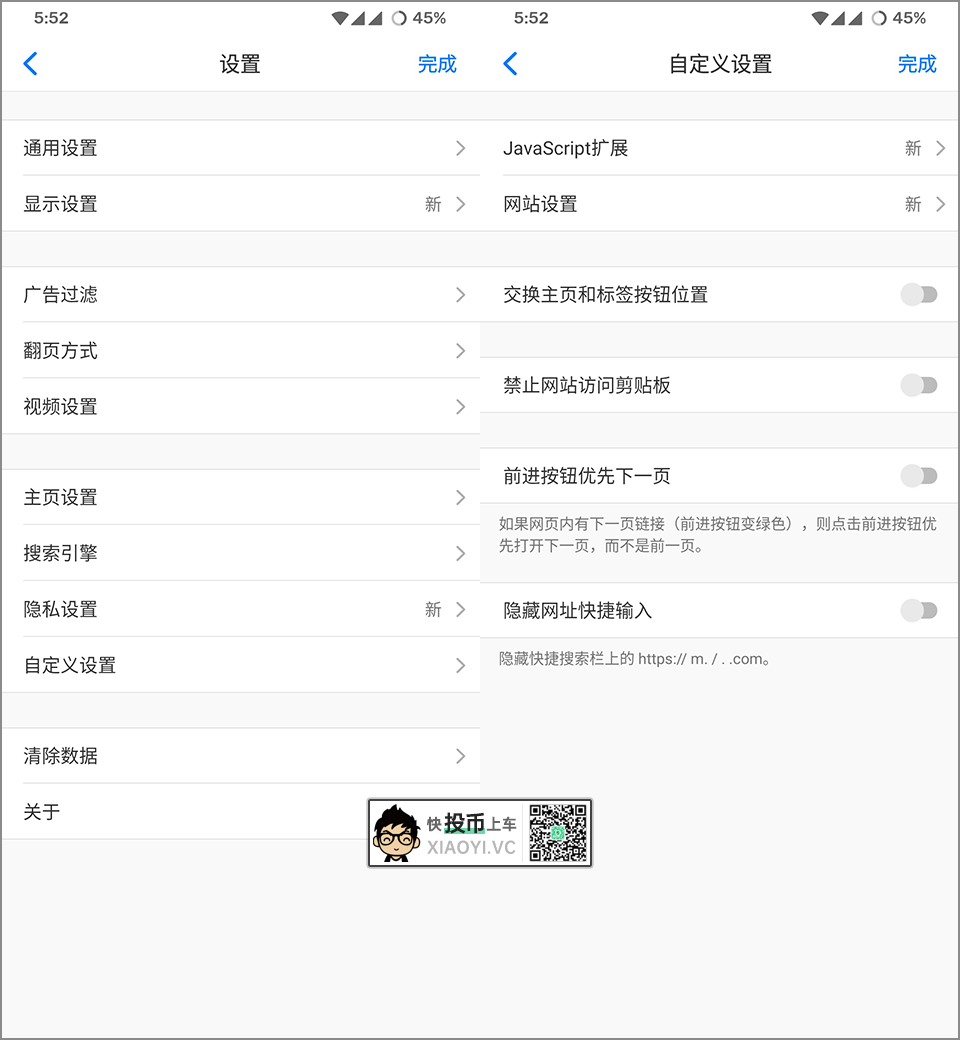This screenshot has height=1040, width=960.
Task: Toggle 隐藏网址快捷输入 on
Action: click(x=918, y=610)
